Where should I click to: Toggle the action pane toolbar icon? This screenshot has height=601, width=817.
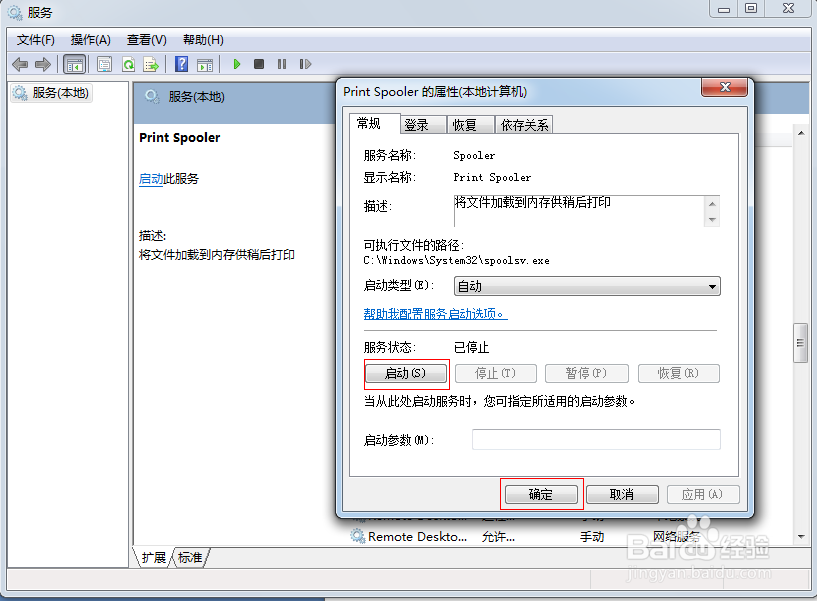click(205, 65)
